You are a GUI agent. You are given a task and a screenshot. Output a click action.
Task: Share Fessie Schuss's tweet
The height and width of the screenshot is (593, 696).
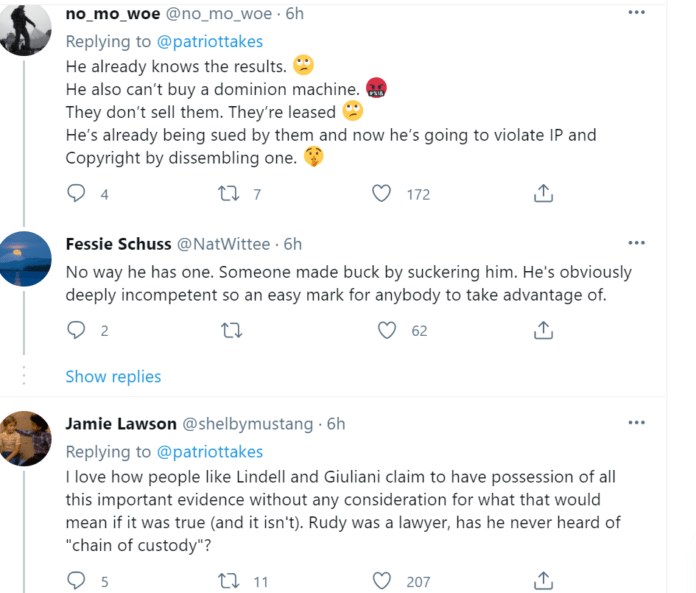click(x=543, y=330)
